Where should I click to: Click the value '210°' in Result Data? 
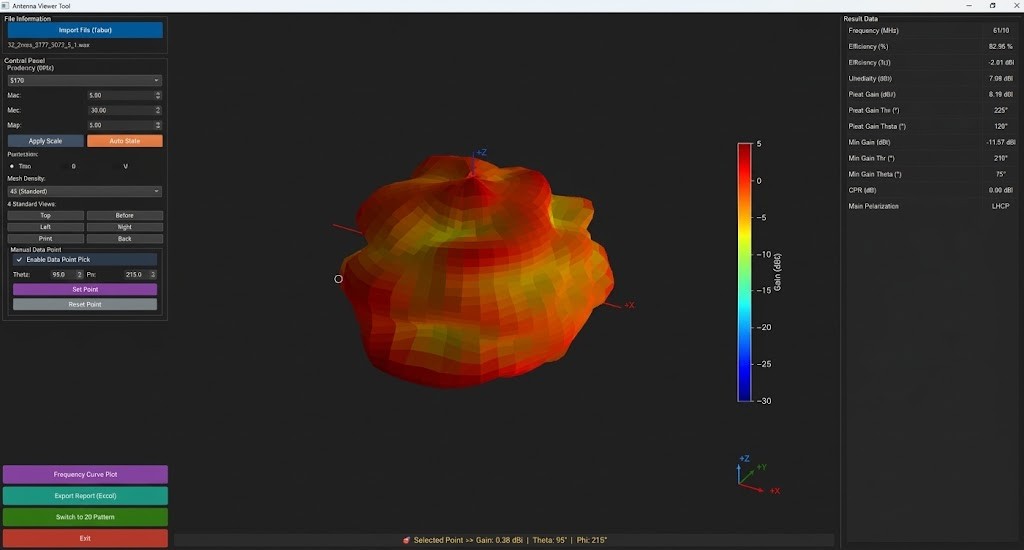1001,158
